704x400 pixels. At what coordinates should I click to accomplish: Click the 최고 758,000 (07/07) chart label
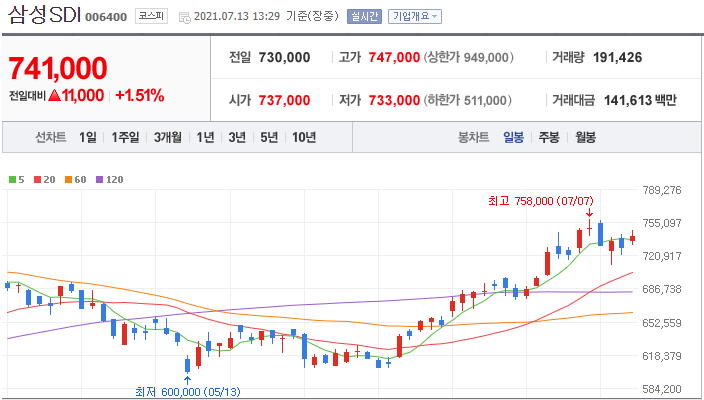click(541, 201)
